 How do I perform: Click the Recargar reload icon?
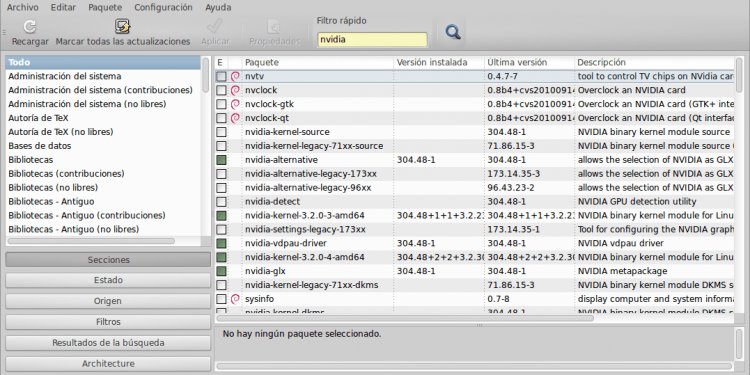(x=30, y=27)
